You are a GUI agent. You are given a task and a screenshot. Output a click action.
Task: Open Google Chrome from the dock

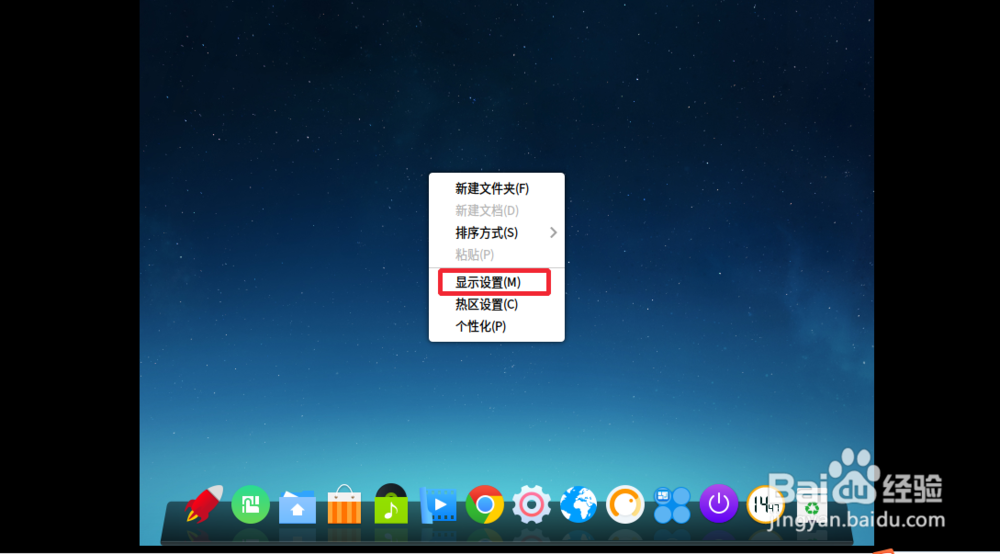pyautogui.click(x=485, y=504)
